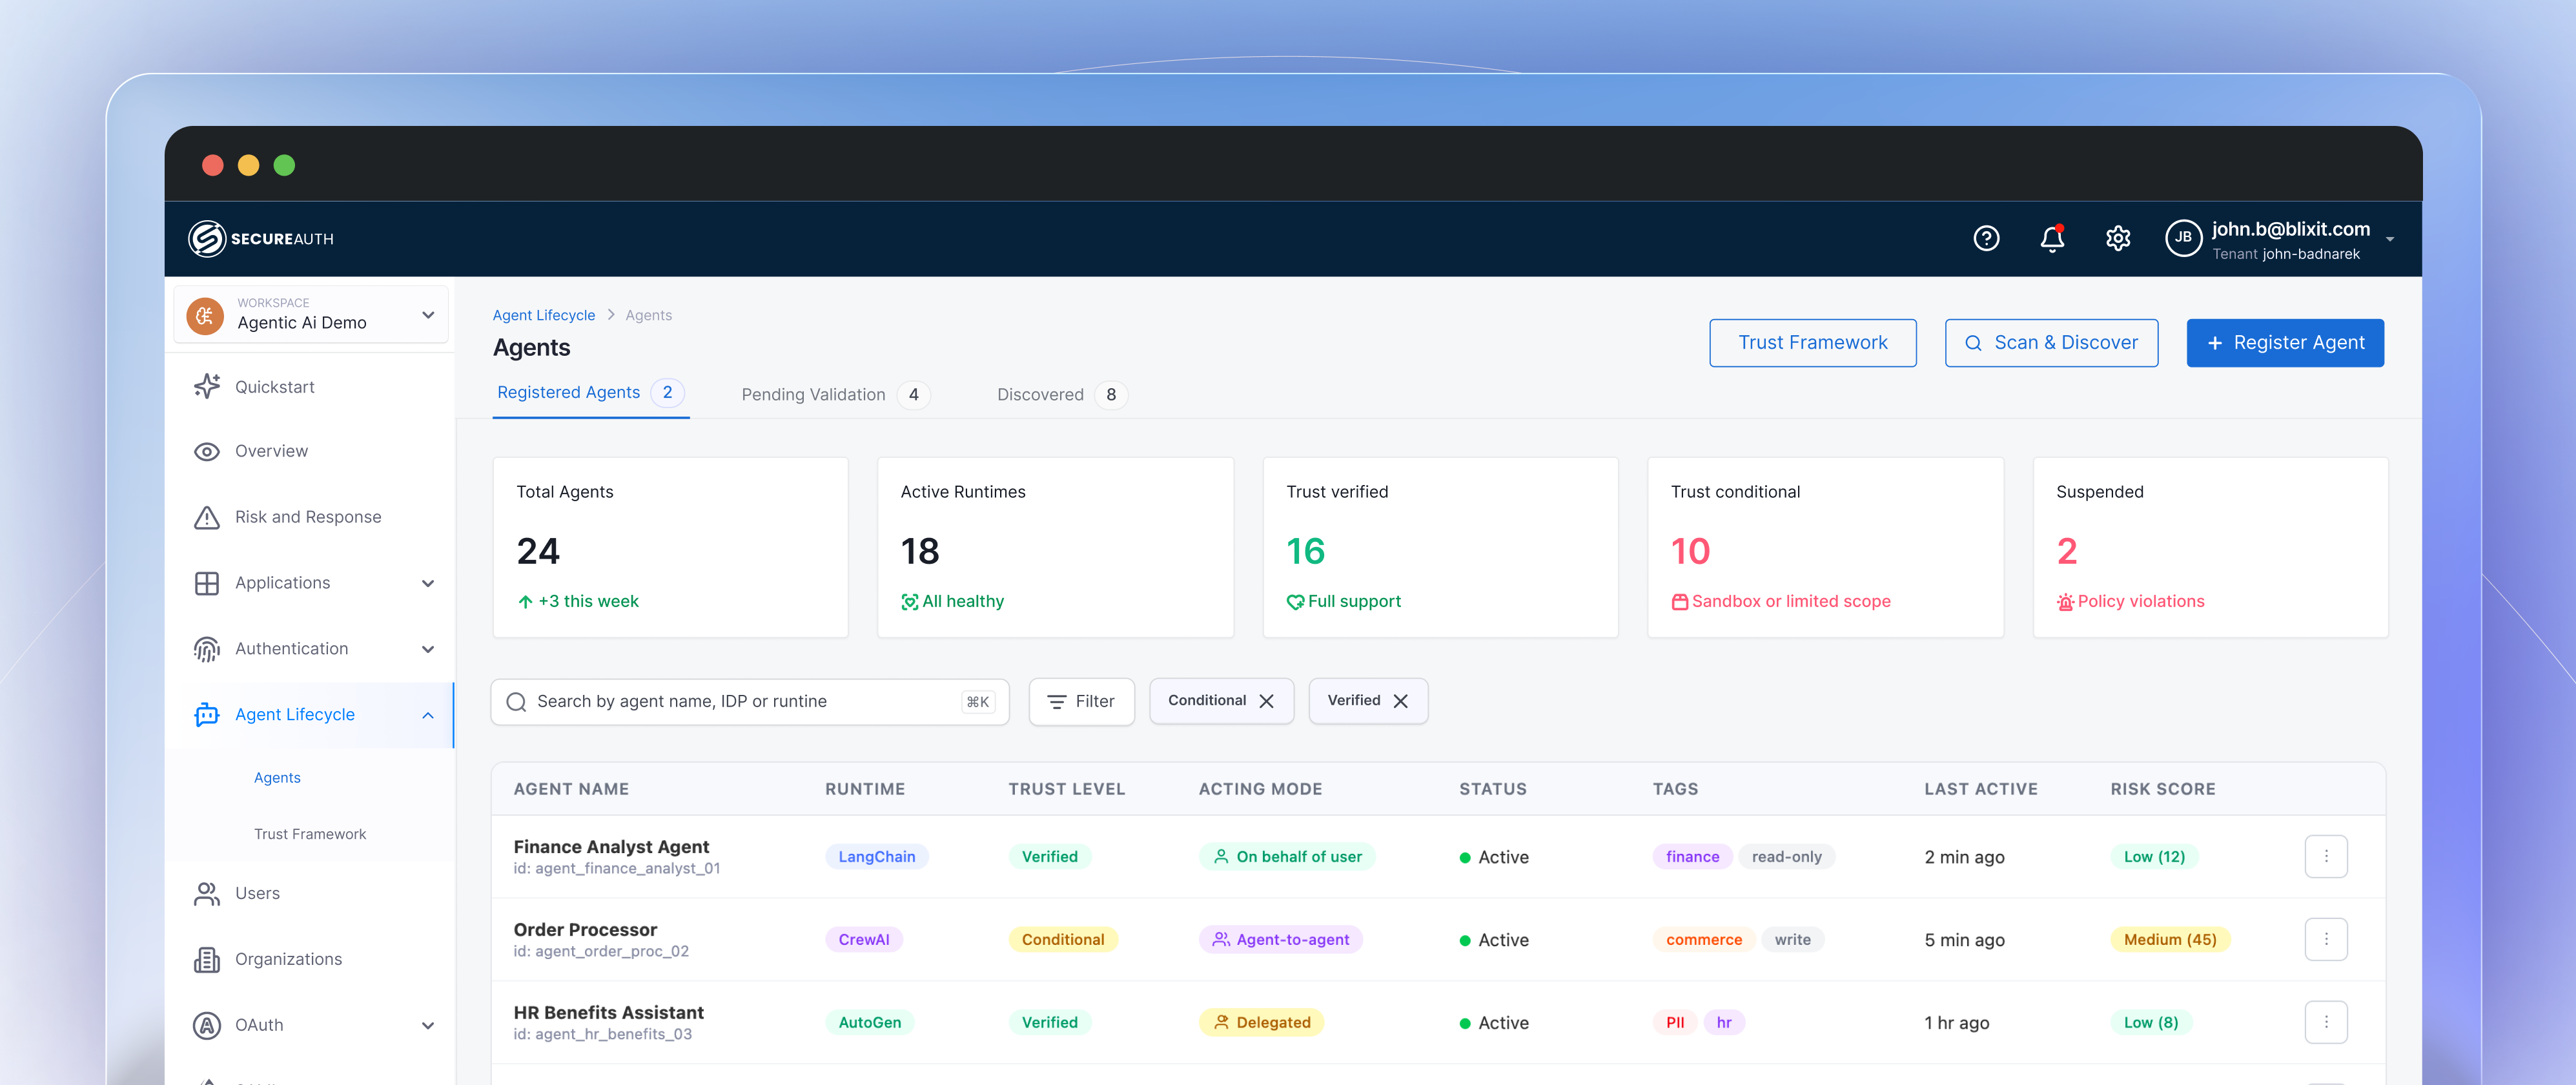
Task: Dismiss the Verified filter chip
Action: (1400, 700)
